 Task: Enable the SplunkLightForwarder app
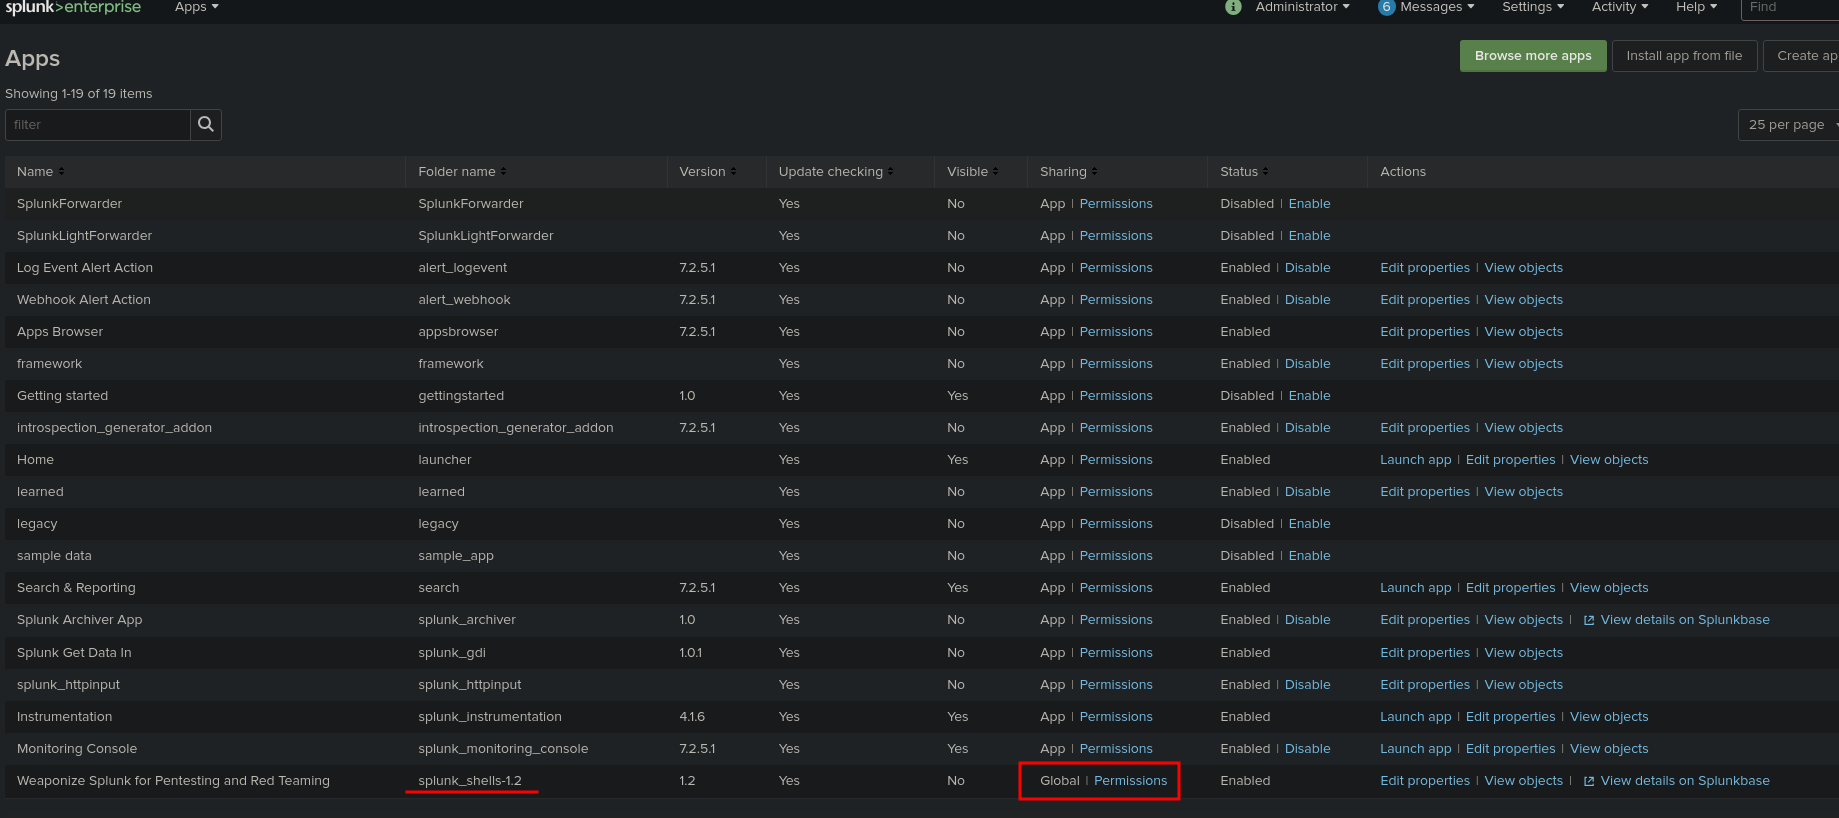pyautogui.click(x=1309, y=236)
